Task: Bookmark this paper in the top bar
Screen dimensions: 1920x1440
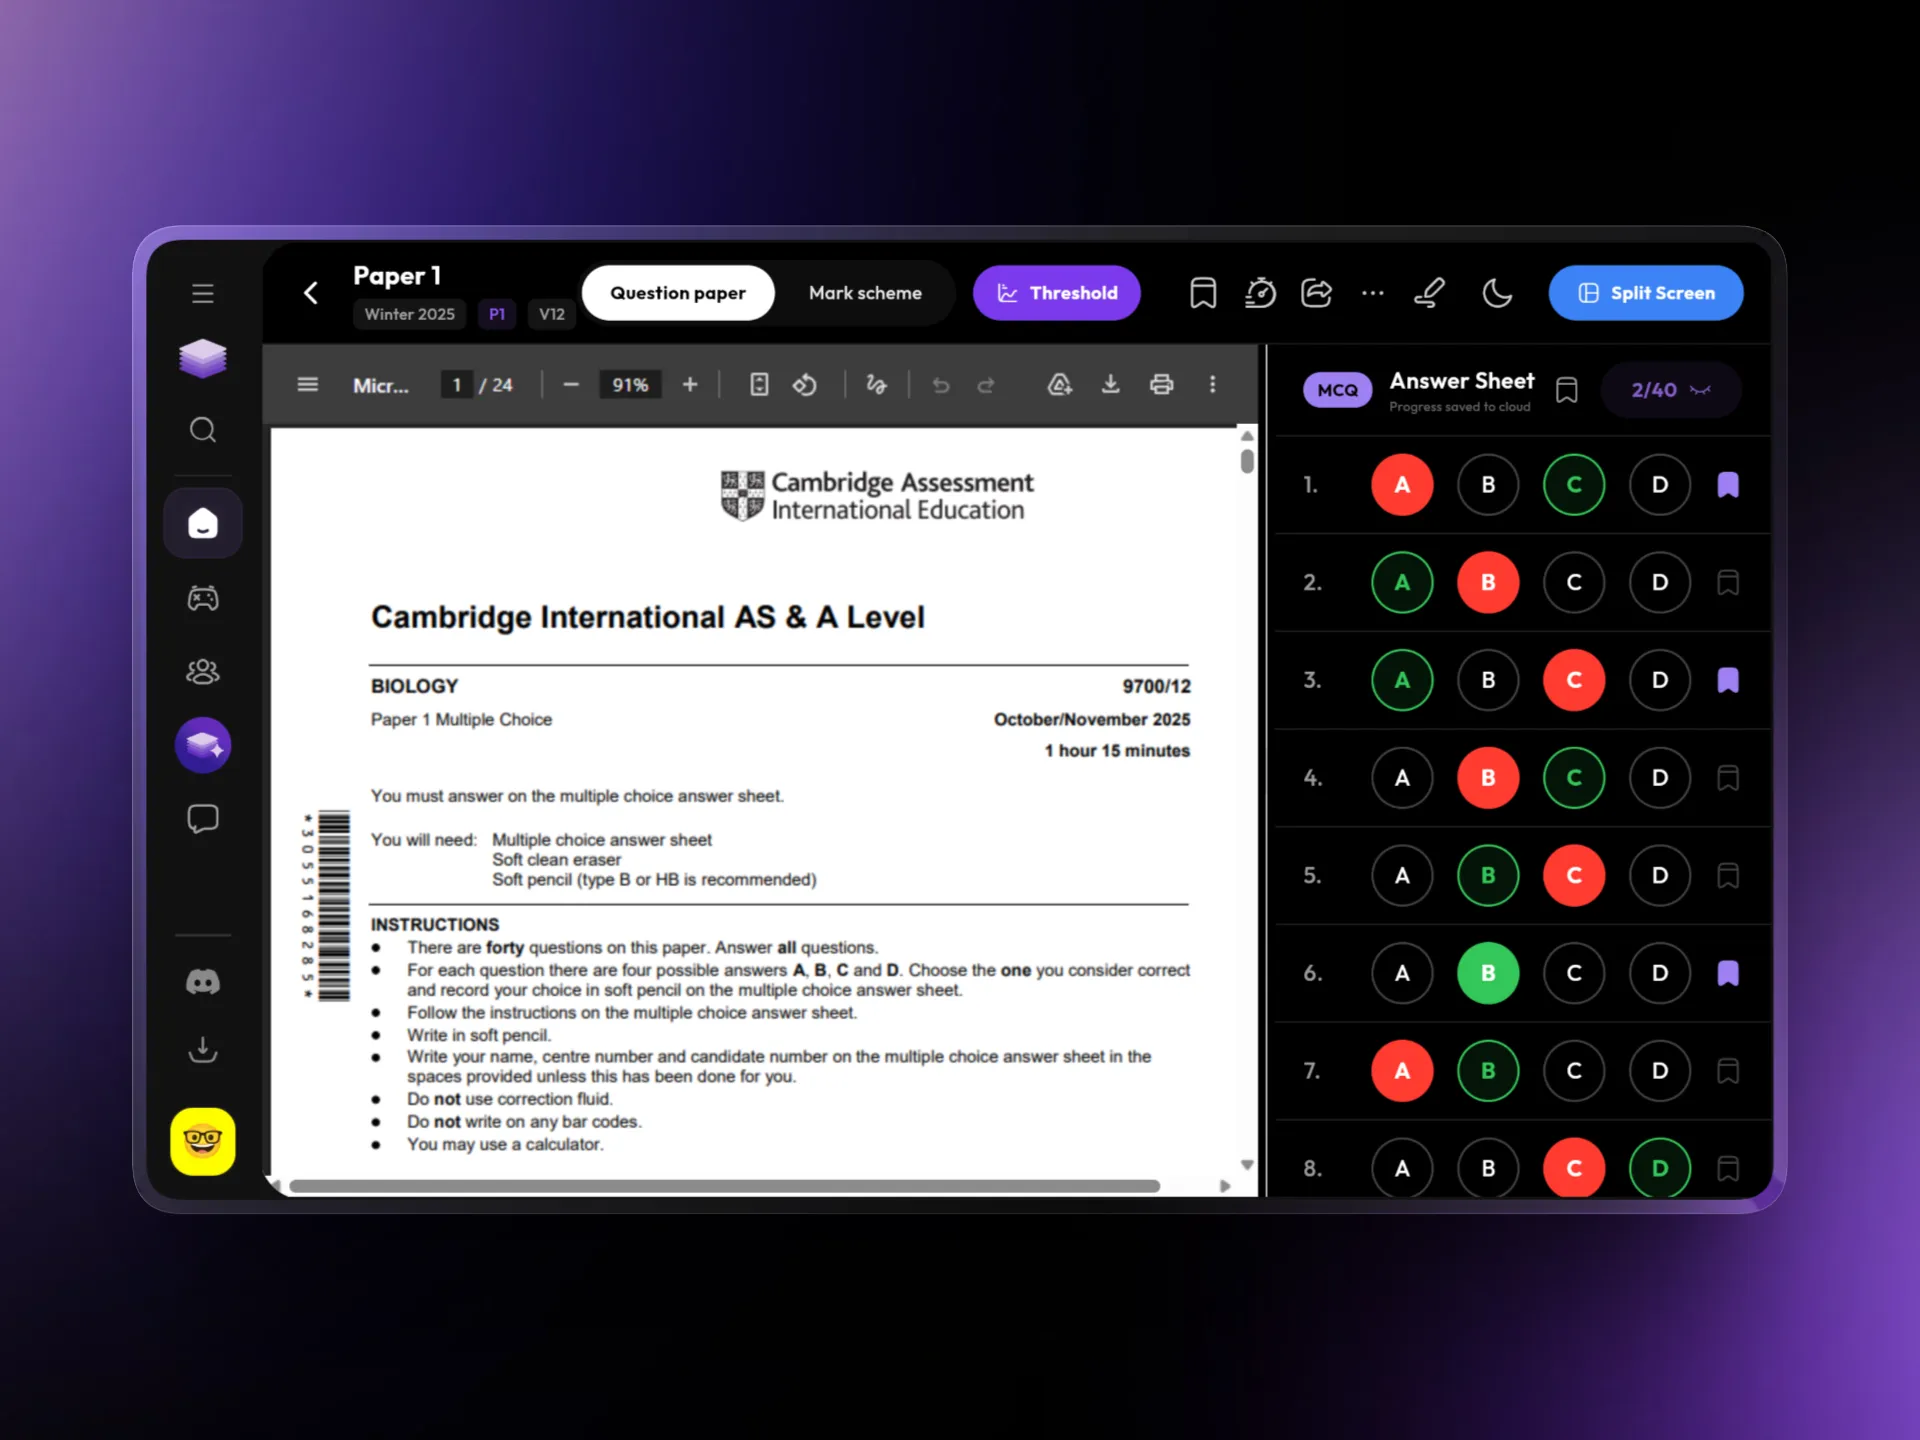Action: pos(1203,293)
